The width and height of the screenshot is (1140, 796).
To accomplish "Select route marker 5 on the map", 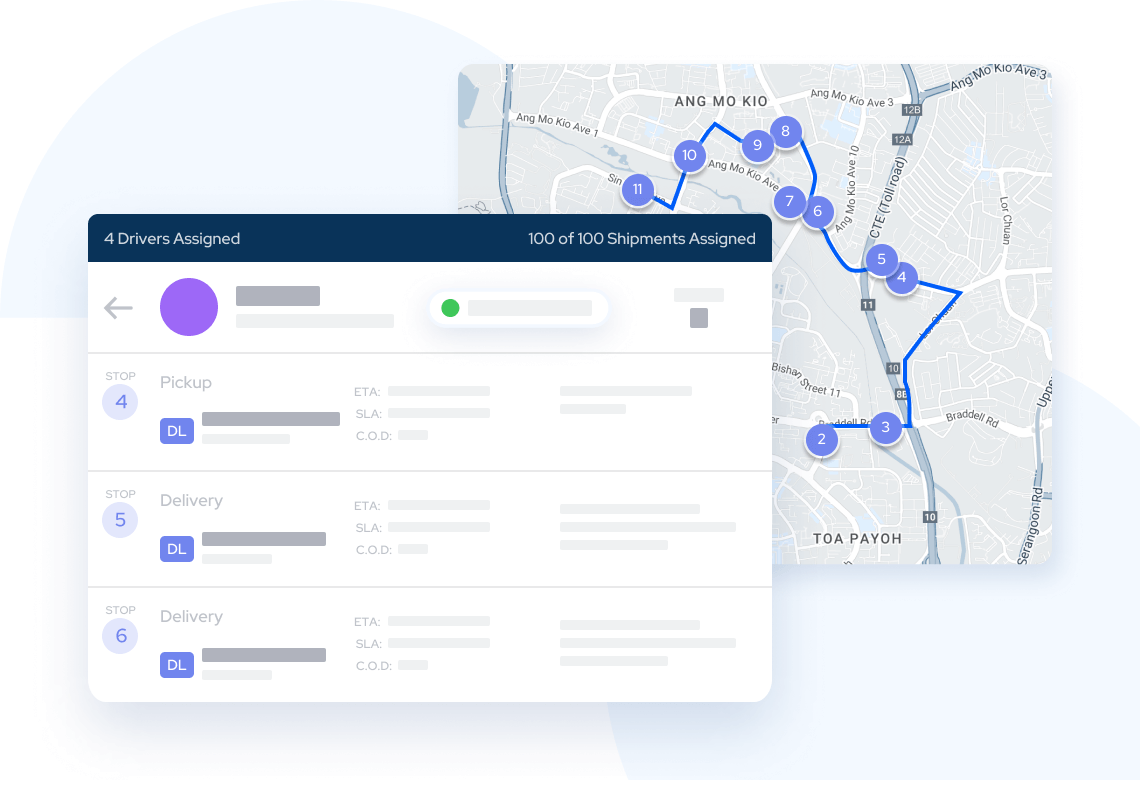I will [881, 259].
